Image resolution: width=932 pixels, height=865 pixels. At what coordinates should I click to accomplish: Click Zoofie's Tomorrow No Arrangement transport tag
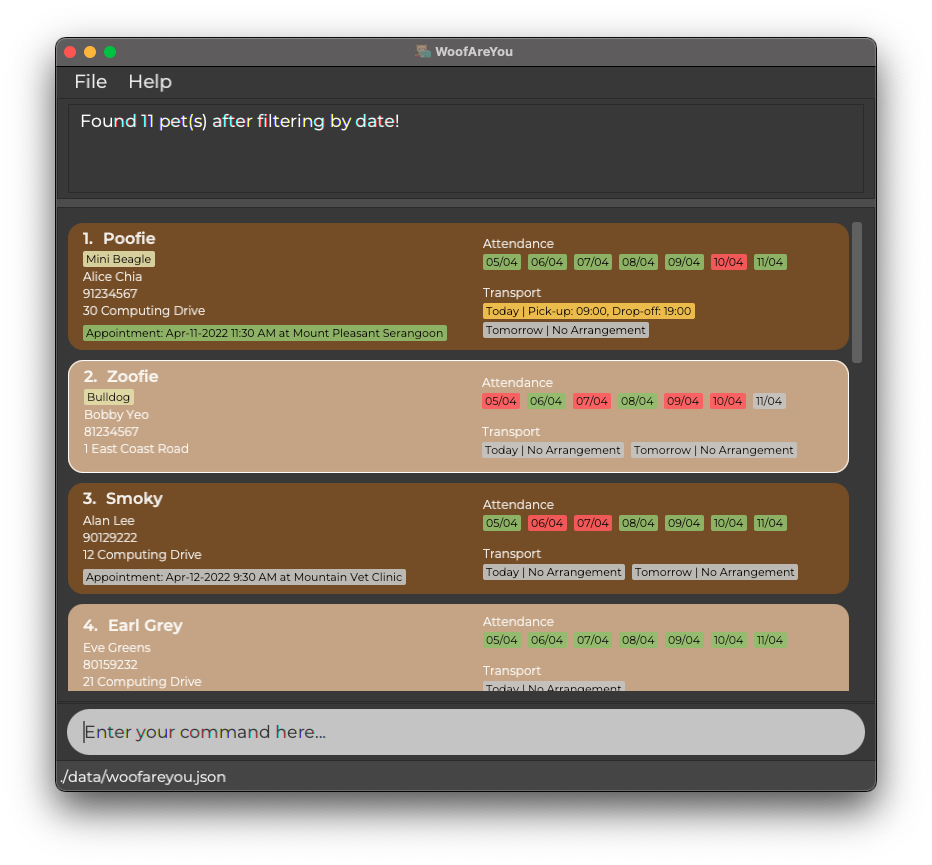point(713,450)
